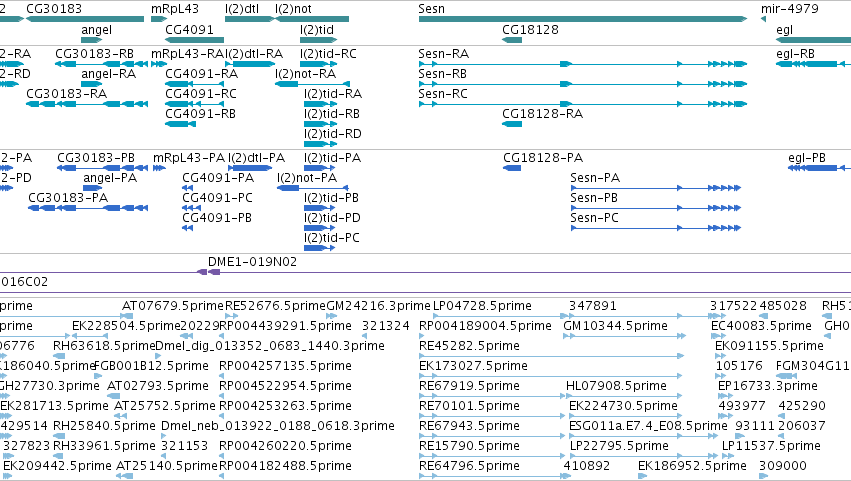Select the CG30183-PA protein
Viewport: 851px width, 481px height.
pyautogui.click(x=68, y=198)
